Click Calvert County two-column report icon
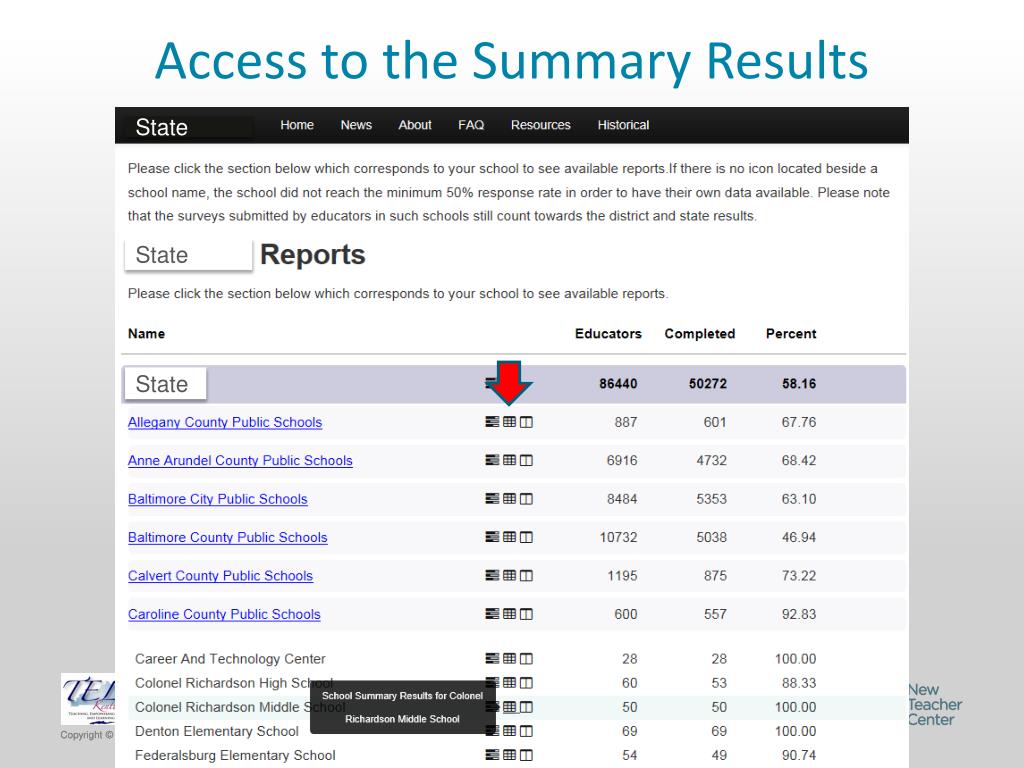The height and width of the screenshot is (768, 1024). click(526, 575)
